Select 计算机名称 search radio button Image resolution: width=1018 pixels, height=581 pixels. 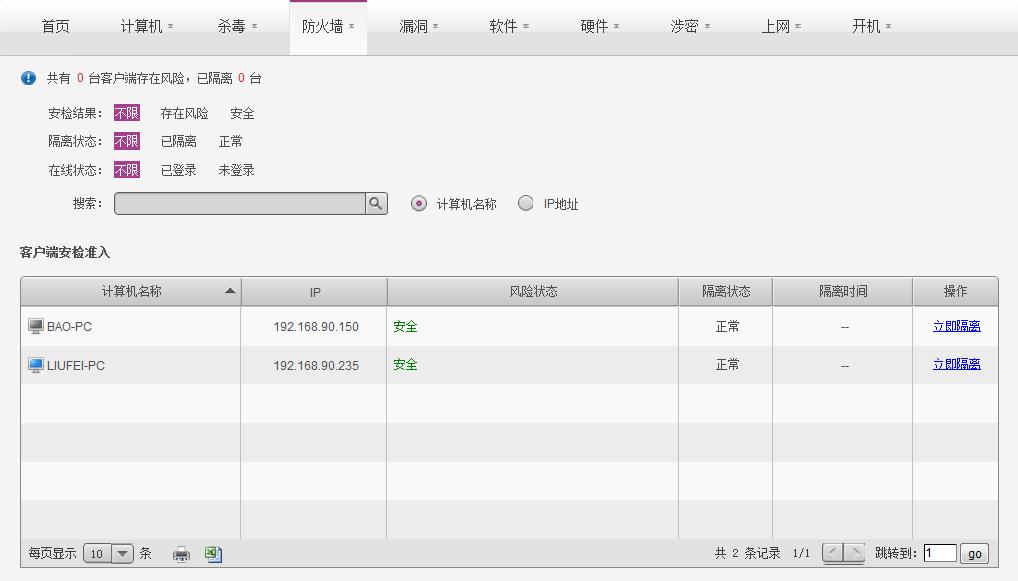(x=419, y=204)
